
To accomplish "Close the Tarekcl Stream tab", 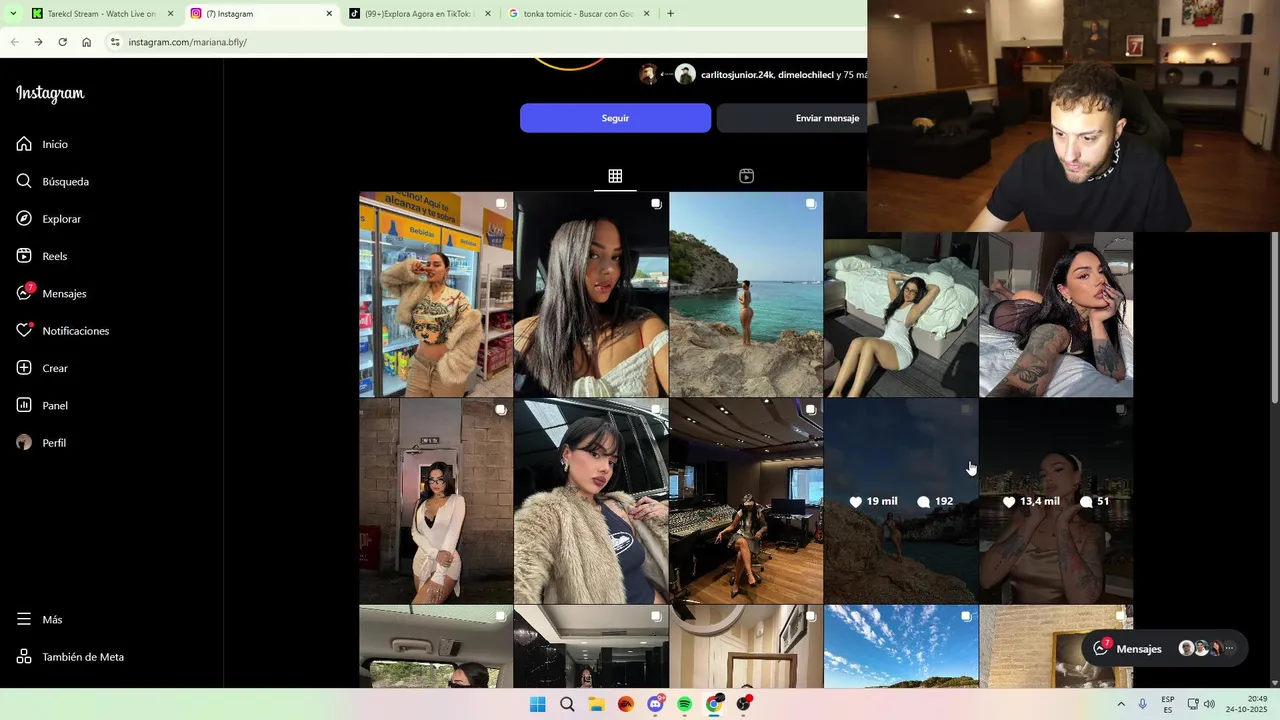I will tap(171, 14).
